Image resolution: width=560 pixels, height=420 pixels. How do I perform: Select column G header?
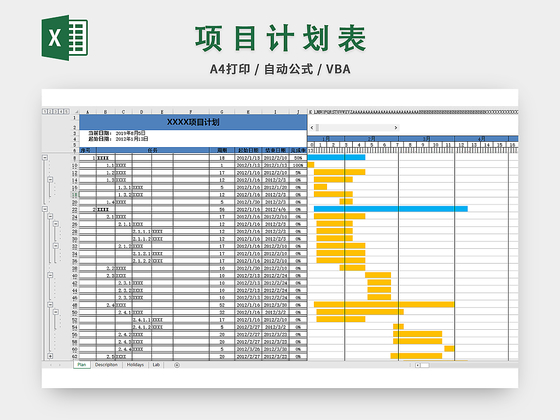click(222, 112)
